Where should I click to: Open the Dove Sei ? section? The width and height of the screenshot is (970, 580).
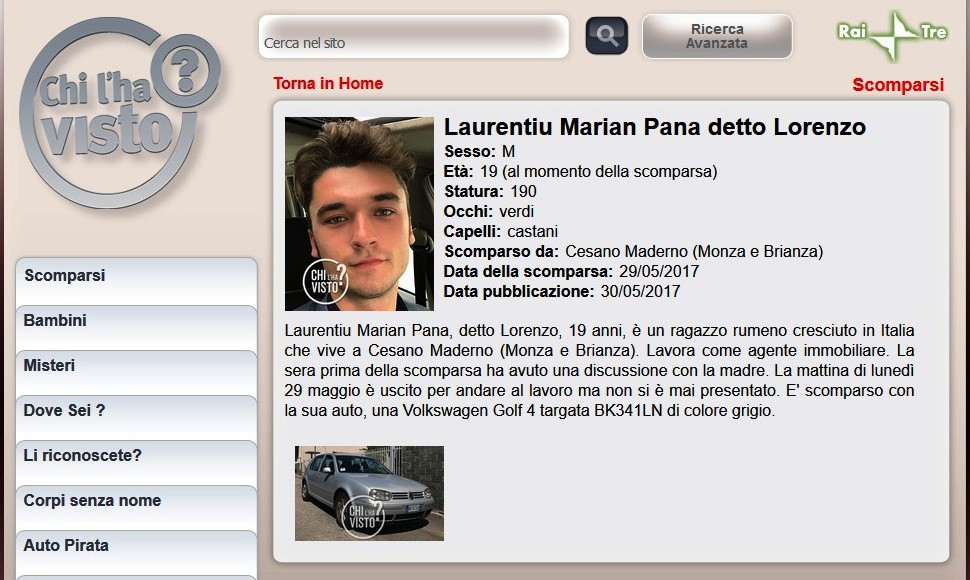tap(136, 418)
